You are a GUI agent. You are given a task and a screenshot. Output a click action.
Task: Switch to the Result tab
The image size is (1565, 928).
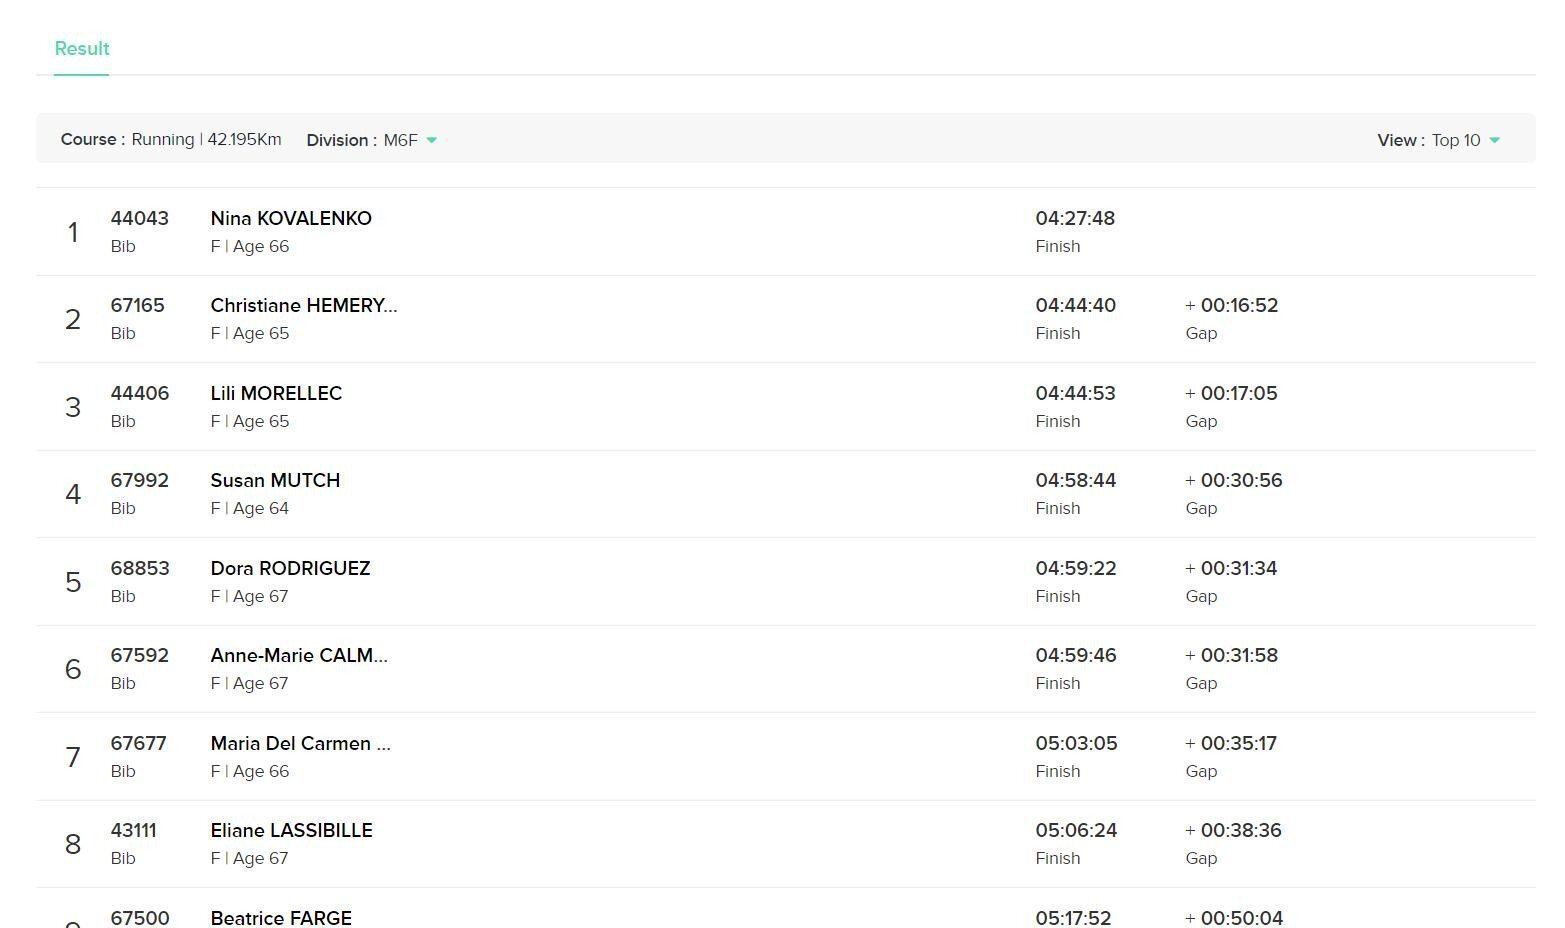[82, 49]
